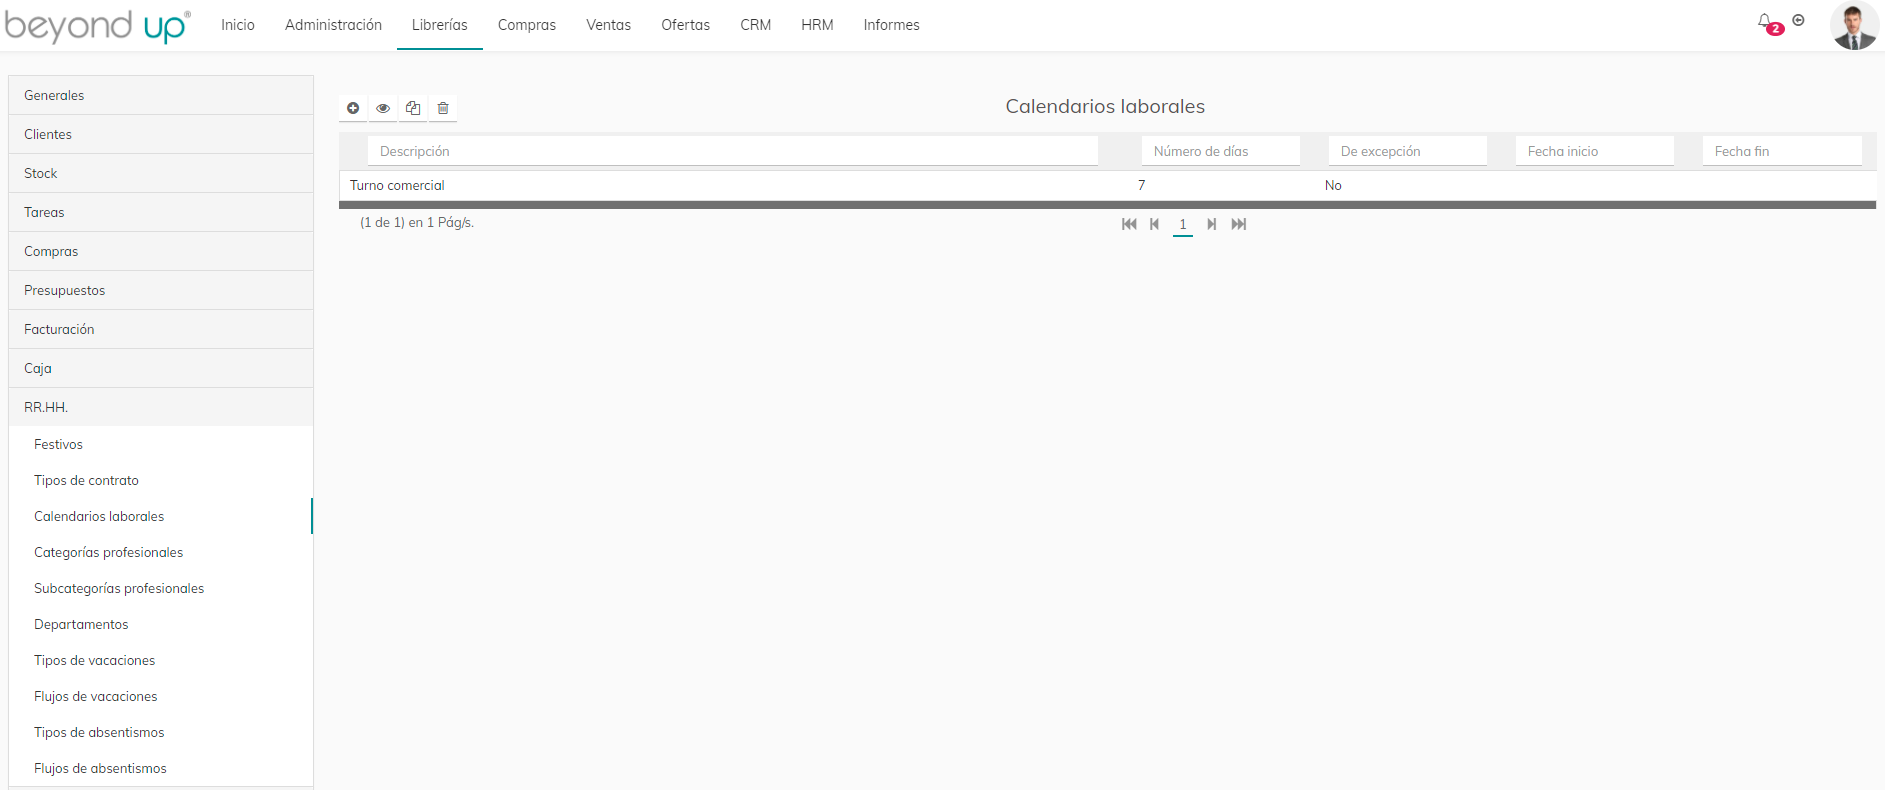The height and width of the screenshot is (790, 1885).
Task: Click the Fecha fin filter field
Action: [x=1782, y=151]
